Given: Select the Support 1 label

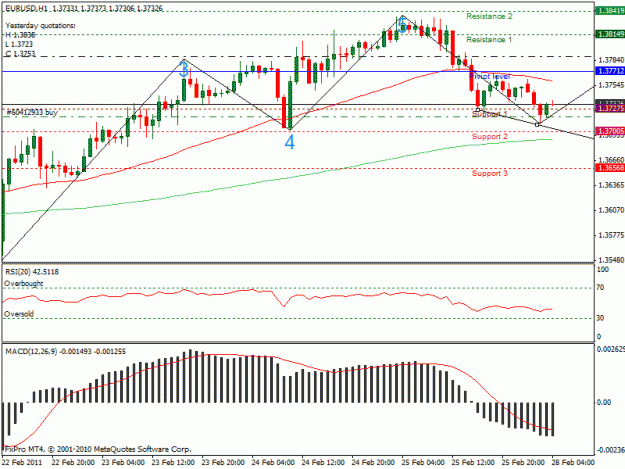Looking at the screenshot, I should click(489, 114).
